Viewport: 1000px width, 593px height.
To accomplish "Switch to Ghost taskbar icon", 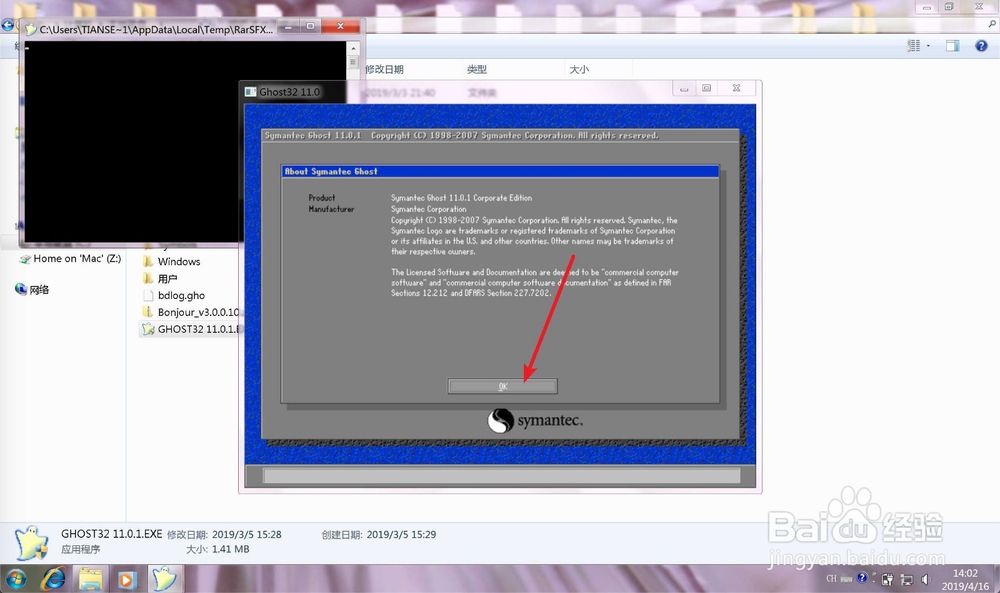I will [x=164, y=578].
